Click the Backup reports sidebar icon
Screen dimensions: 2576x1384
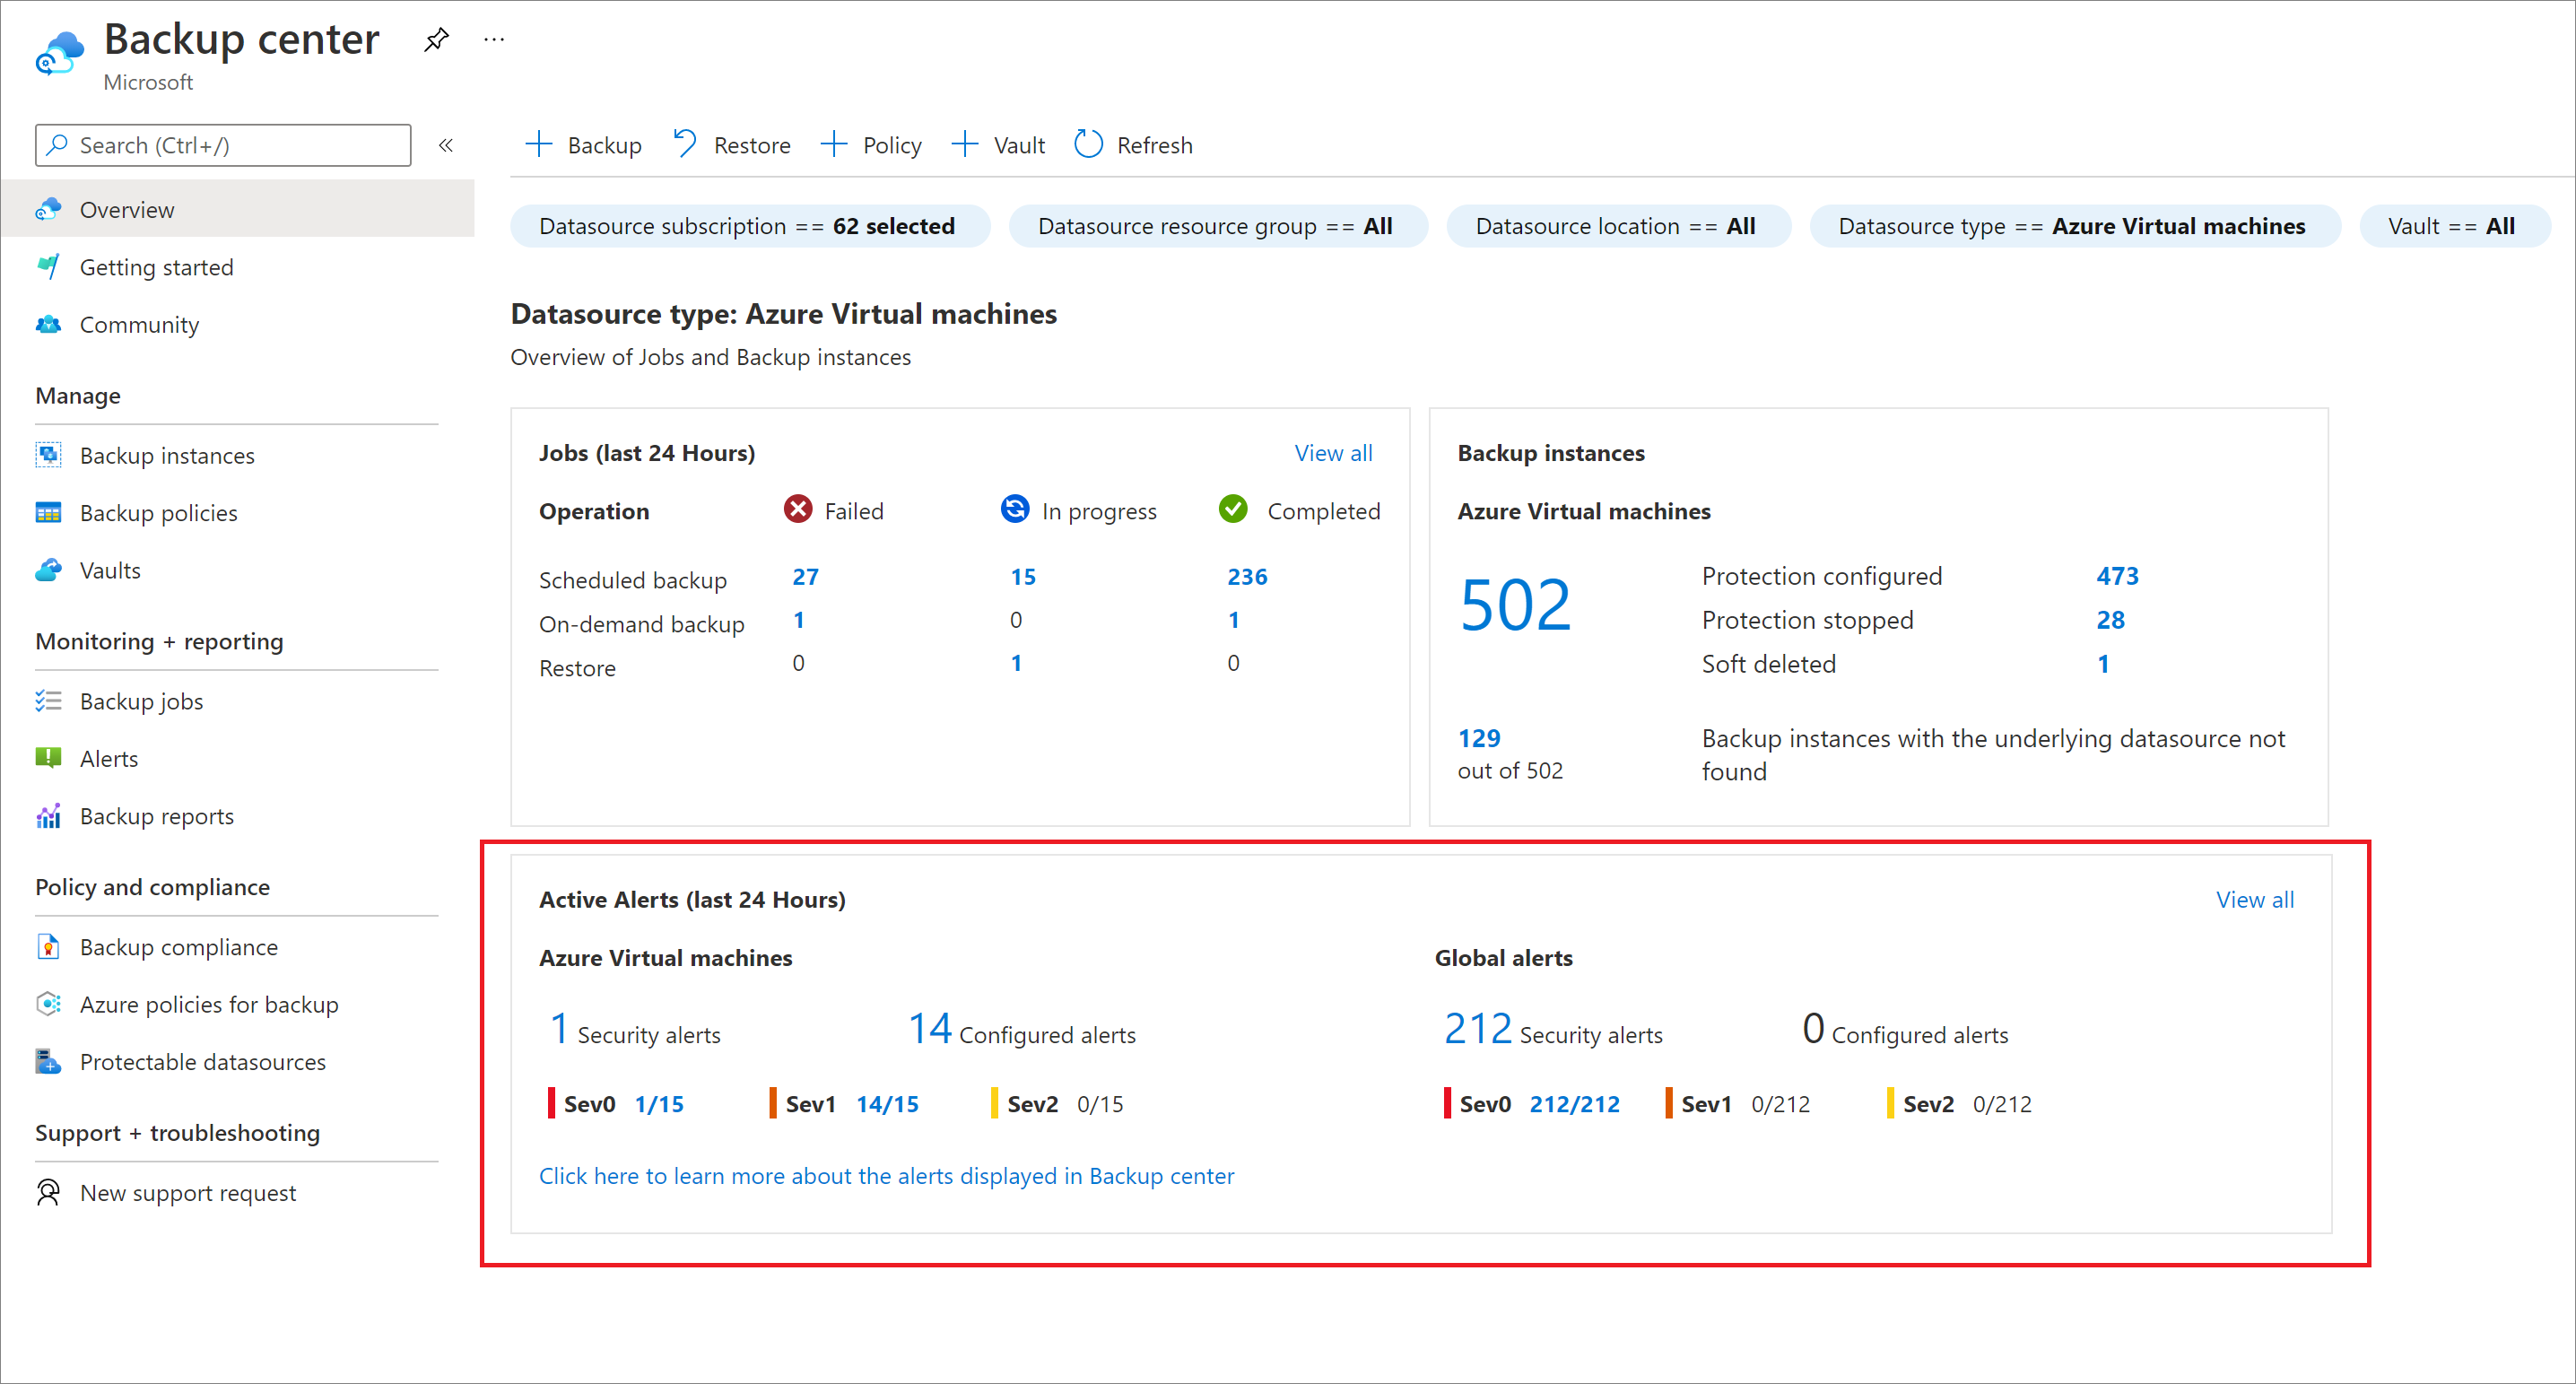click(x=51, y=816)
